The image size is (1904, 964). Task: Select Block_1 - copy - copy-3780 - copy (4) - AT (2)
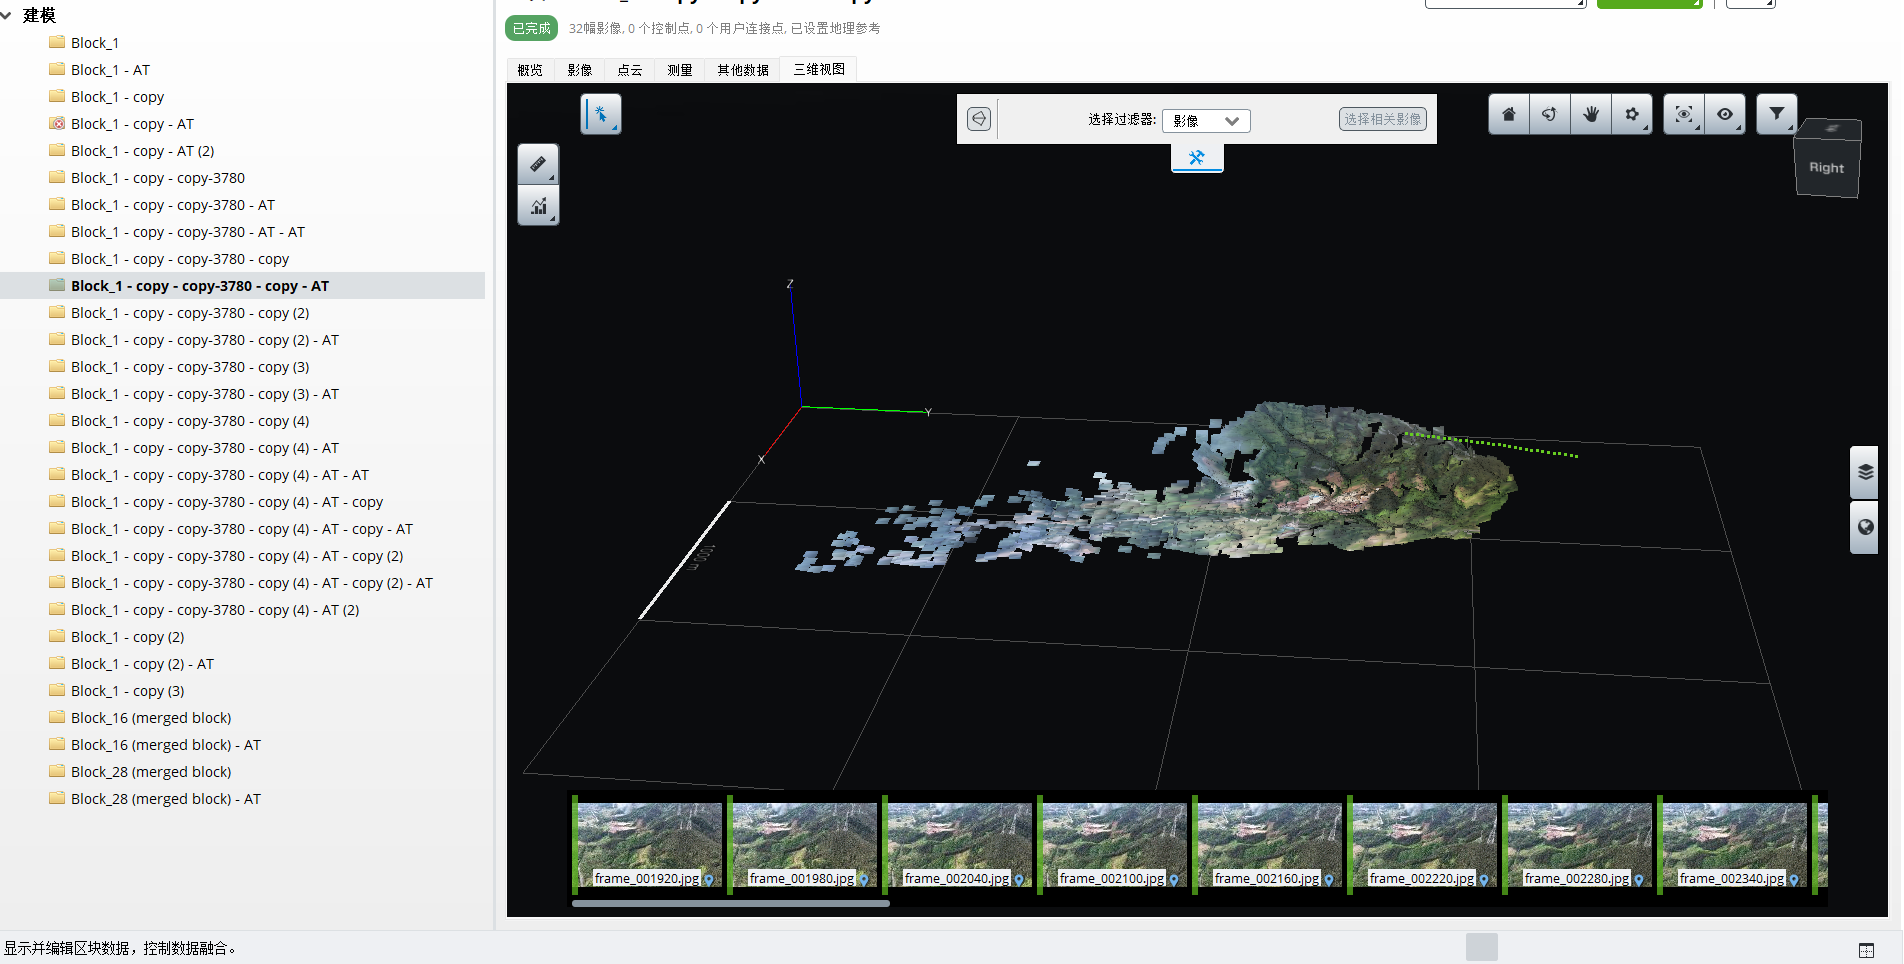coord(215,610)
